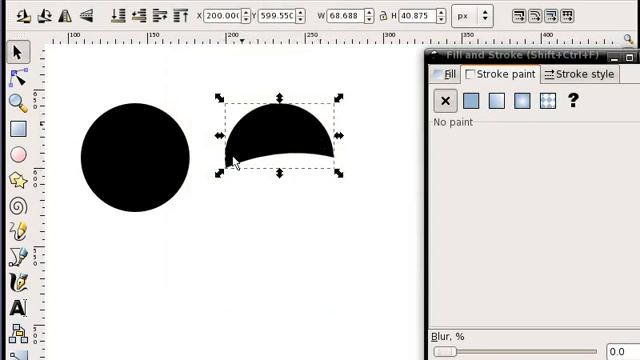Choose Linear gradient paint button
The width and height of the screenshot is (640, 360).
point(496,101)
